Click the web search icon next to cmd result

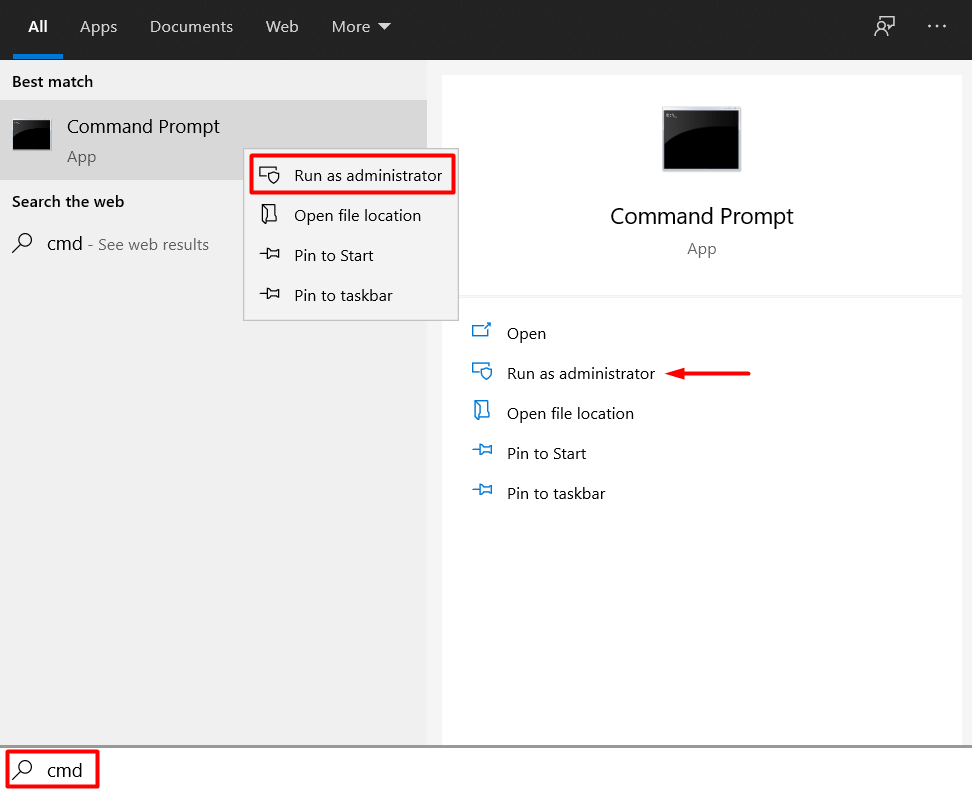(21, 244)
